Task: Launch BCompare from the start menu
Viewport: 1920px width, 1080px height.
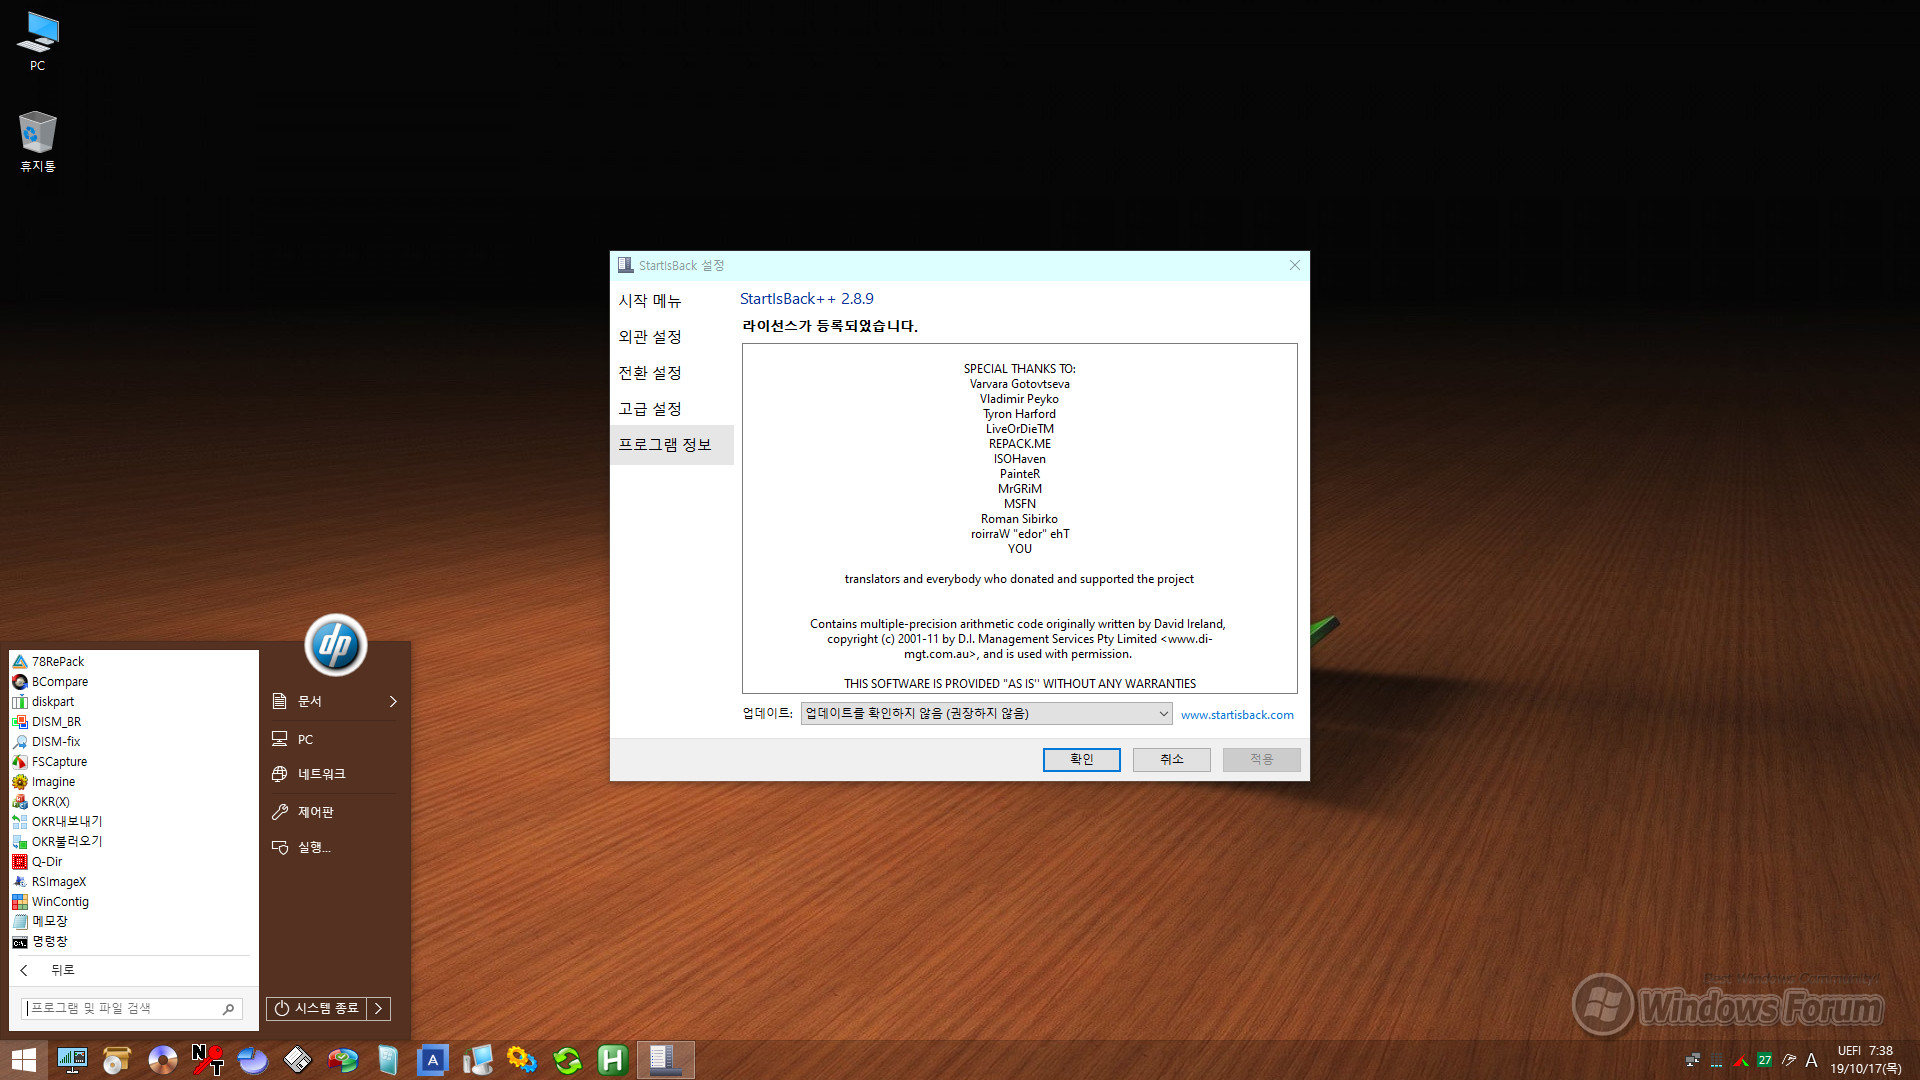Action: tap(60, 681)
